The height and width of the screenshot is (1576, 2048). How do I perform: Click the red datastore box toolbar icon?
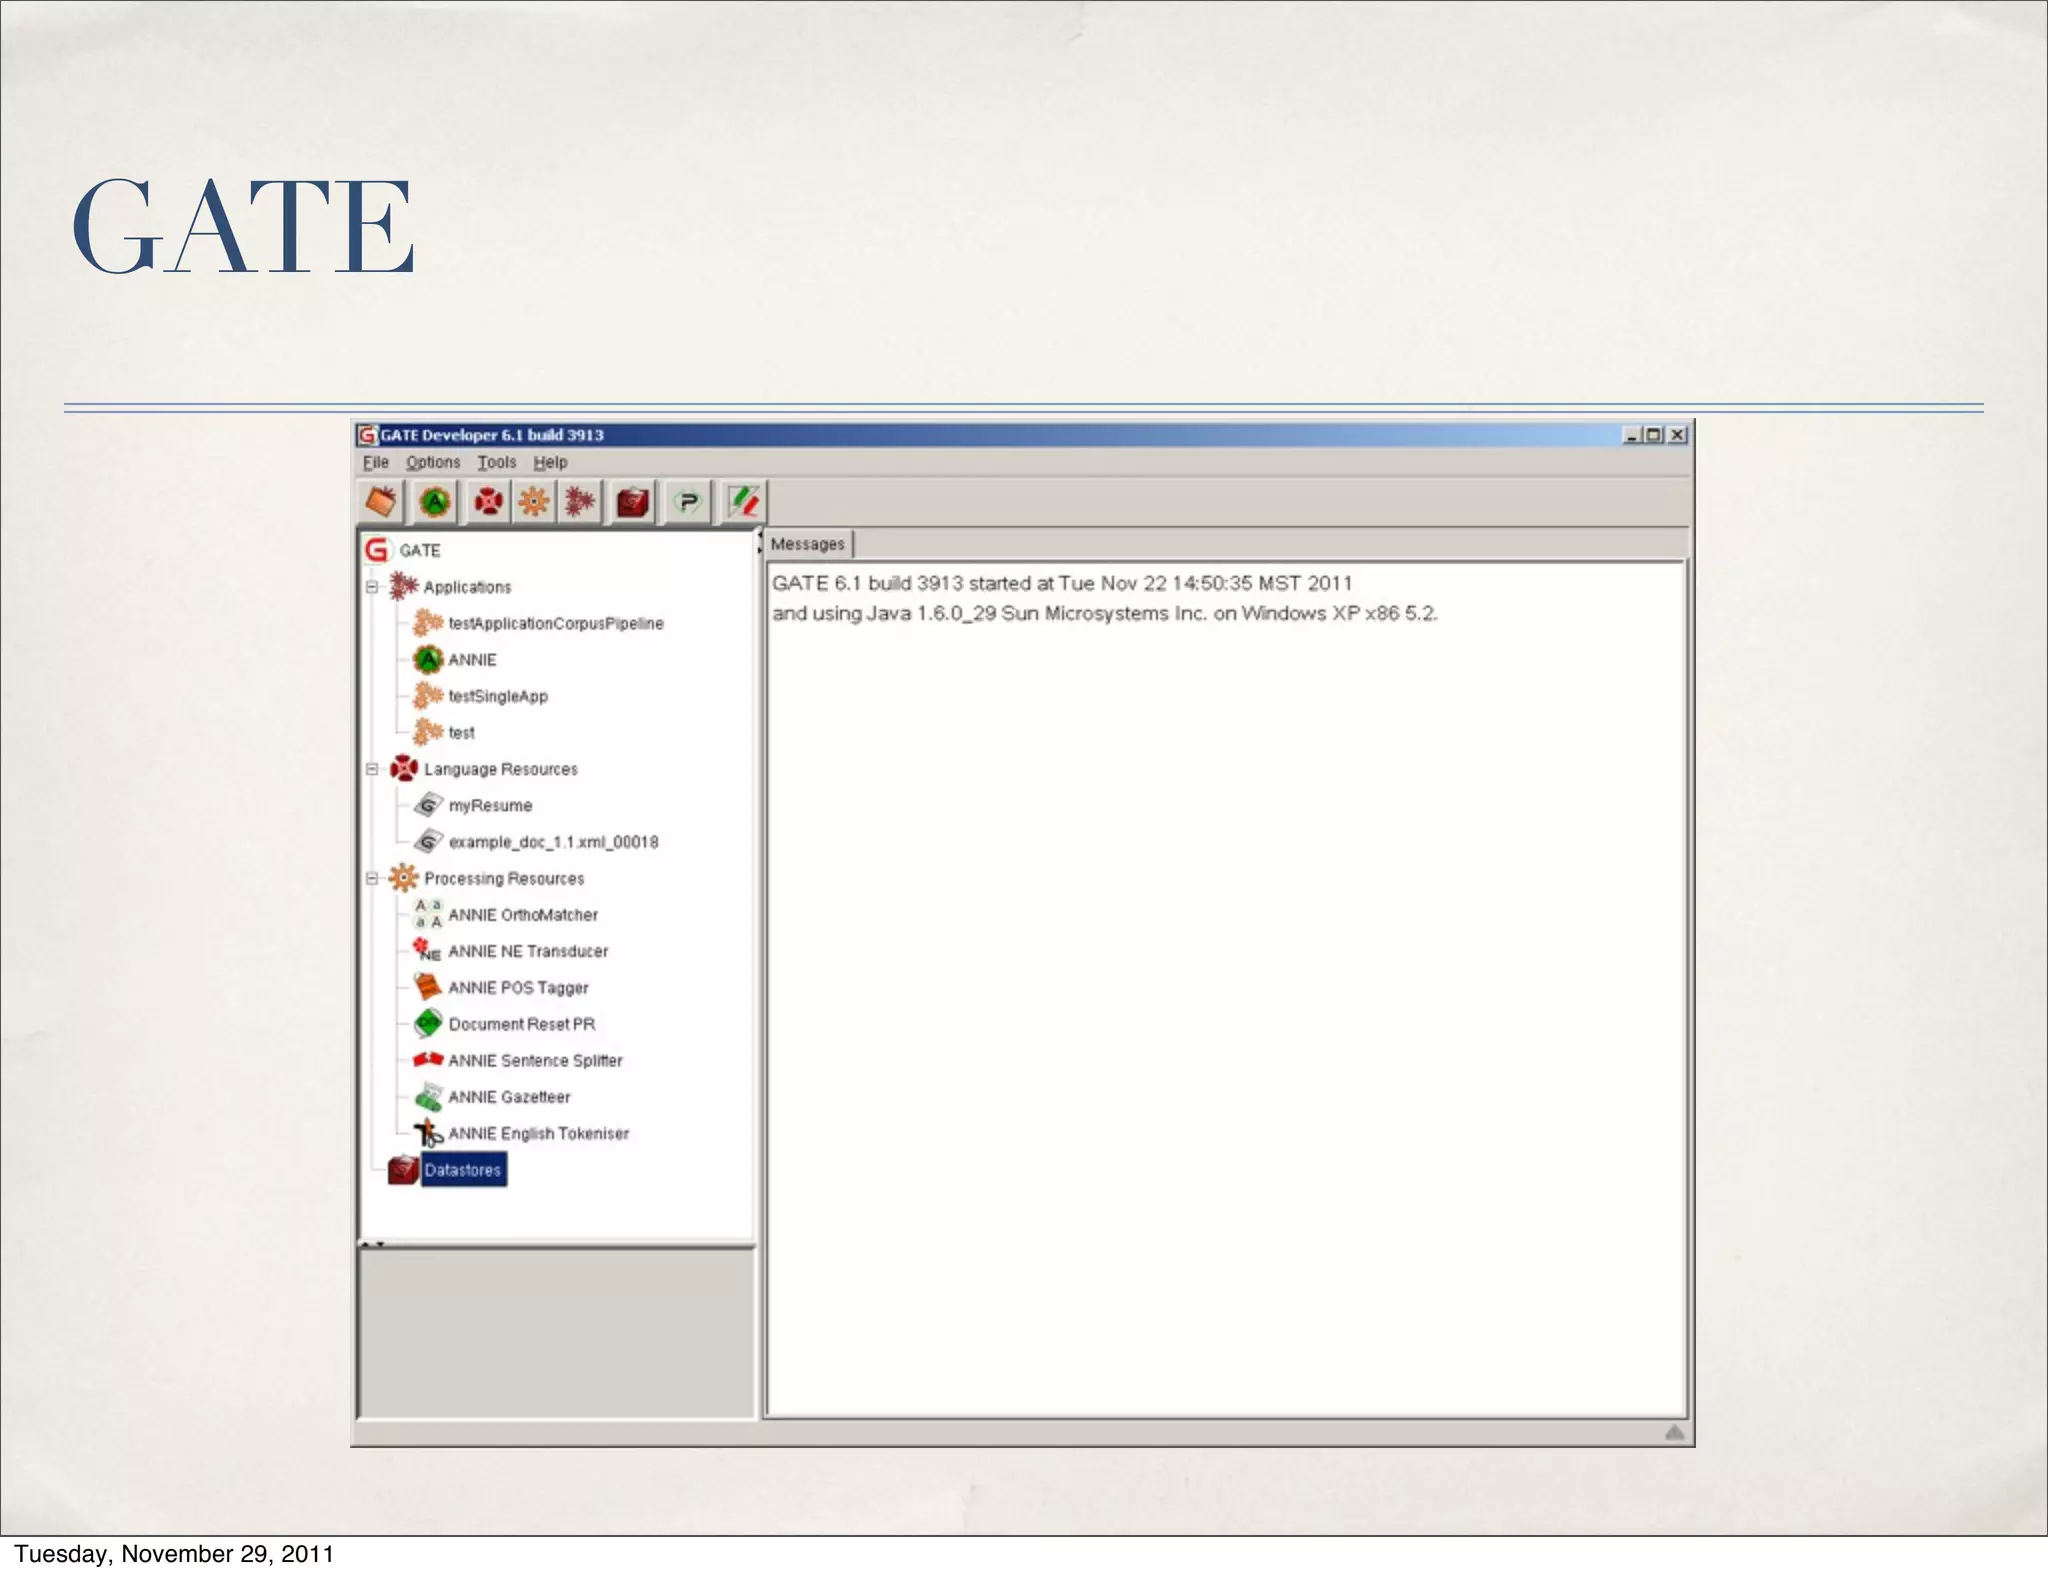(632, 501)
